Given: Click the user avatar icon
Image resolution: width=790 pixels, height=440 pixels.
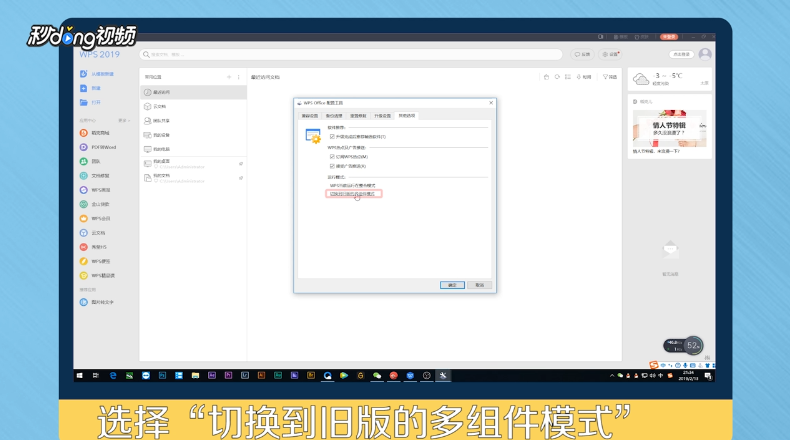Looking at the screenshot, I should [x=705, y=54].
